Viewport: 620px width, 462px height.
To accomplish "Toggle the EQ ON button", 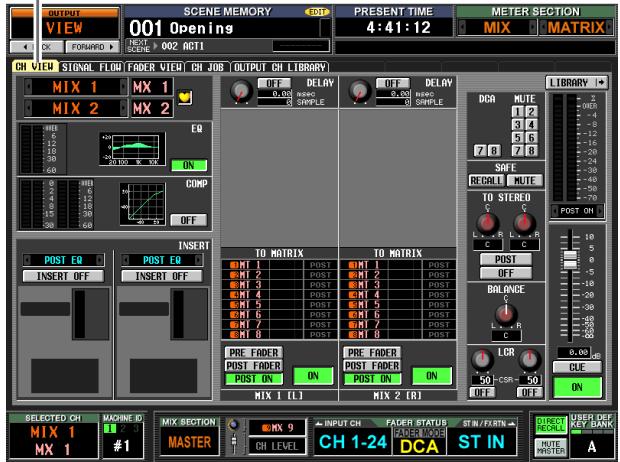I will (189, 165).
